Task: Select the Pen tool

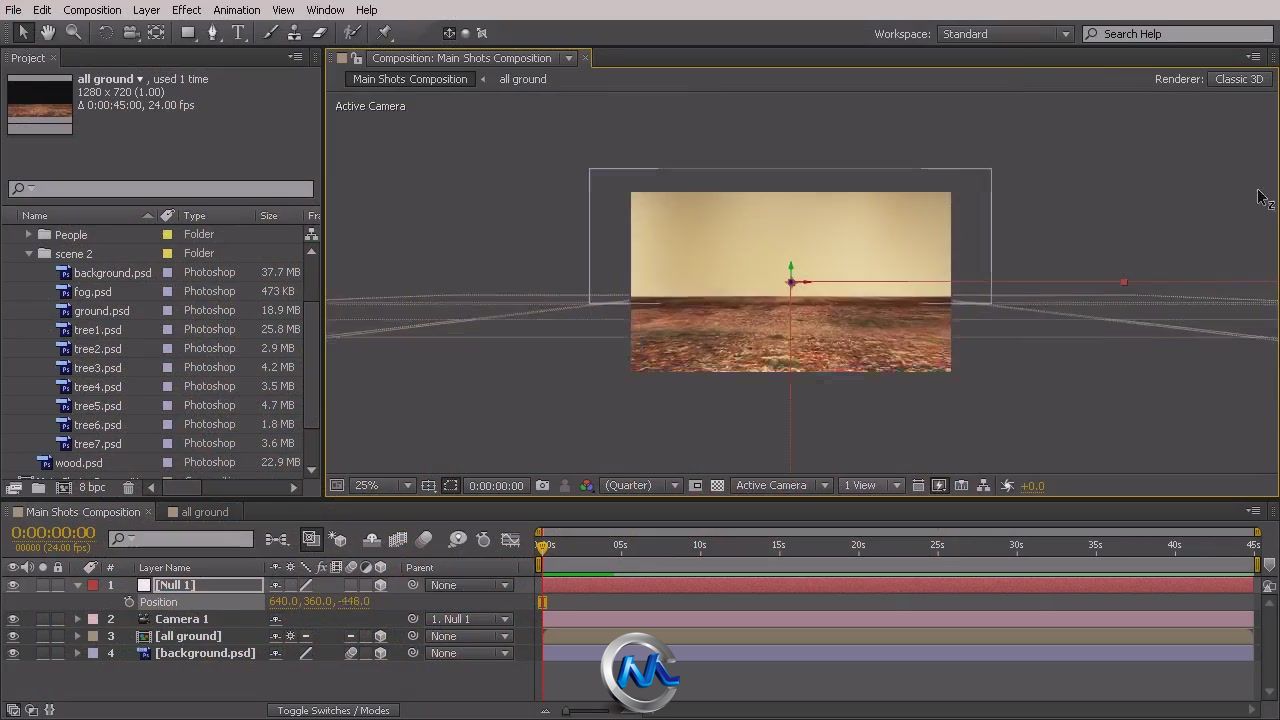Action: click(212, 33)
